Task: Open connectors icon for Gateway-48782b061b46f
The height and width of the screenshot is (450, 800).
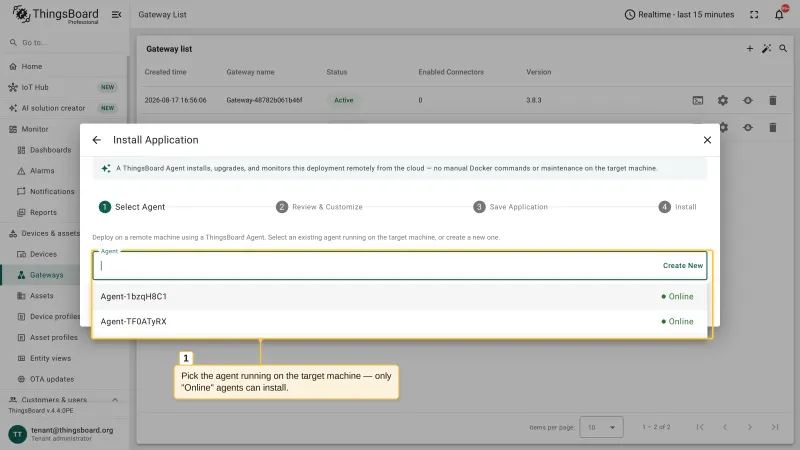Action: pyautogui.click(x=748, y=101)
